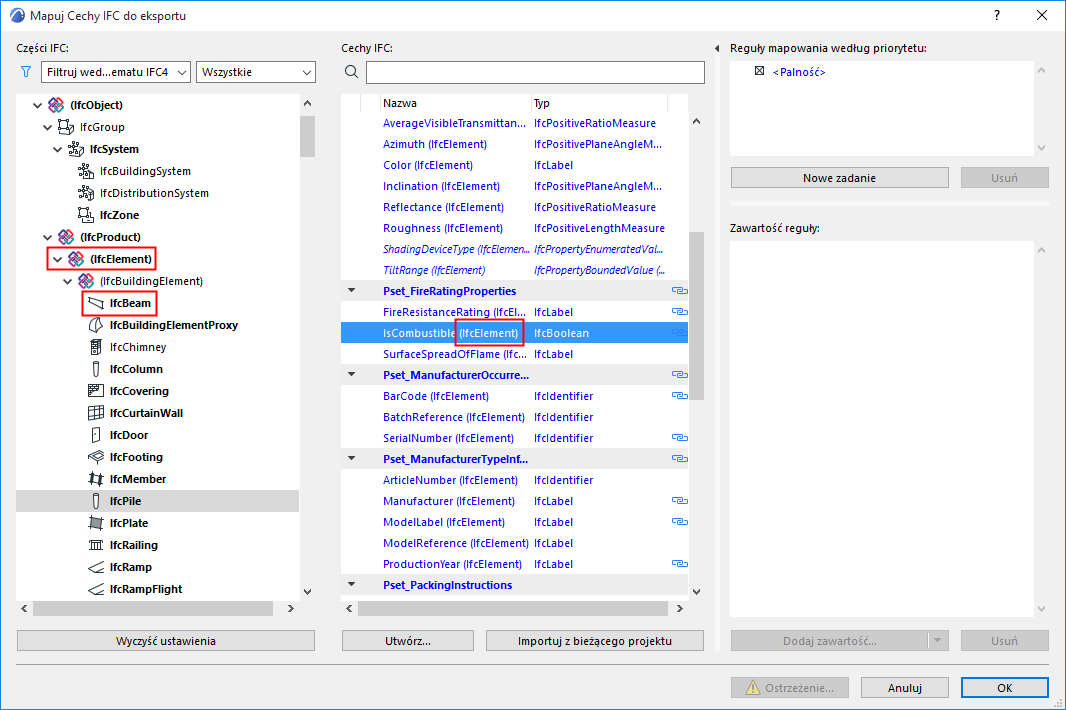Select the BatchReference (IfcElement) row

[515, 417]
